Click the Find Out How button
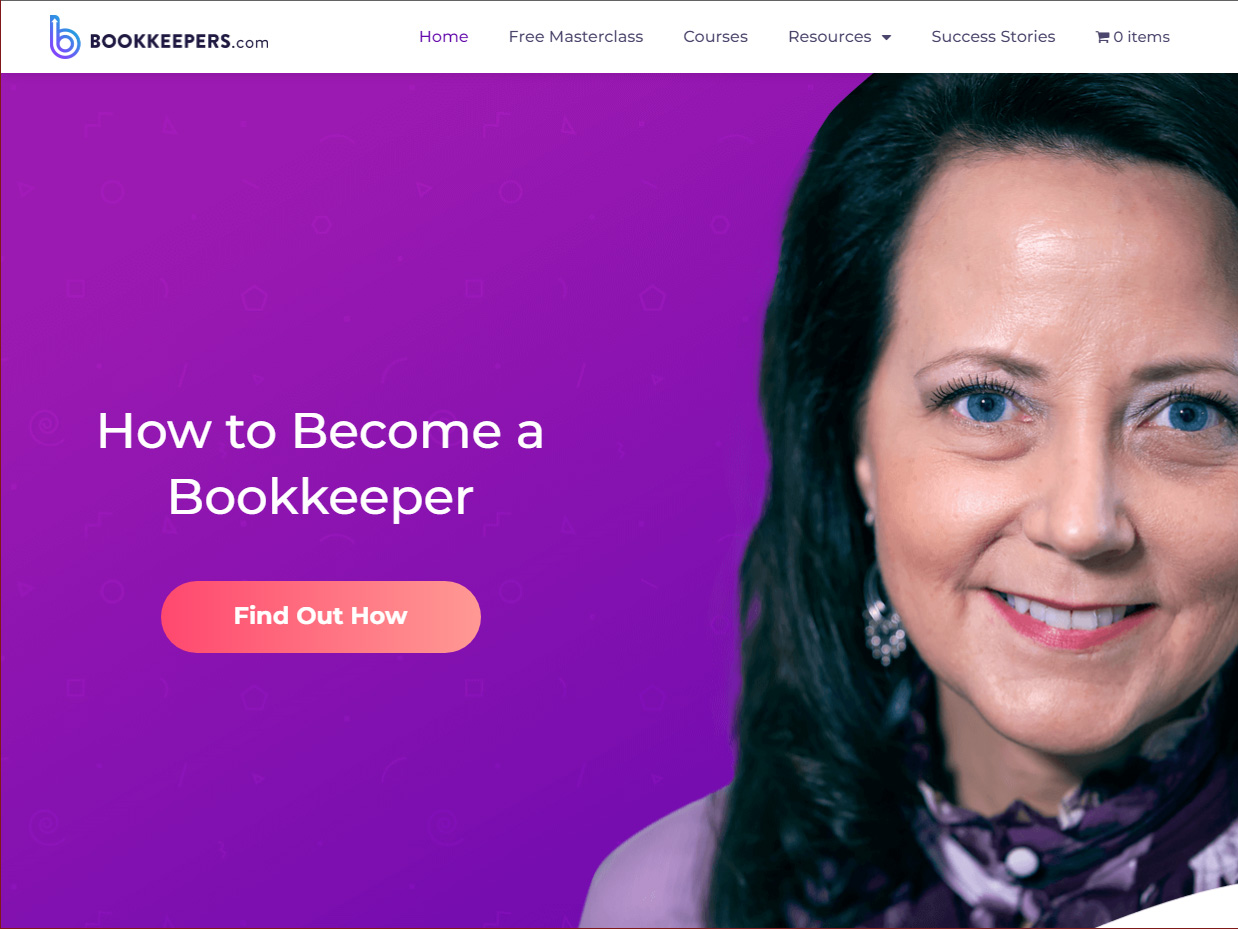Image resolution: width=1238 pixels, height=929 pixels. (321, 616)
